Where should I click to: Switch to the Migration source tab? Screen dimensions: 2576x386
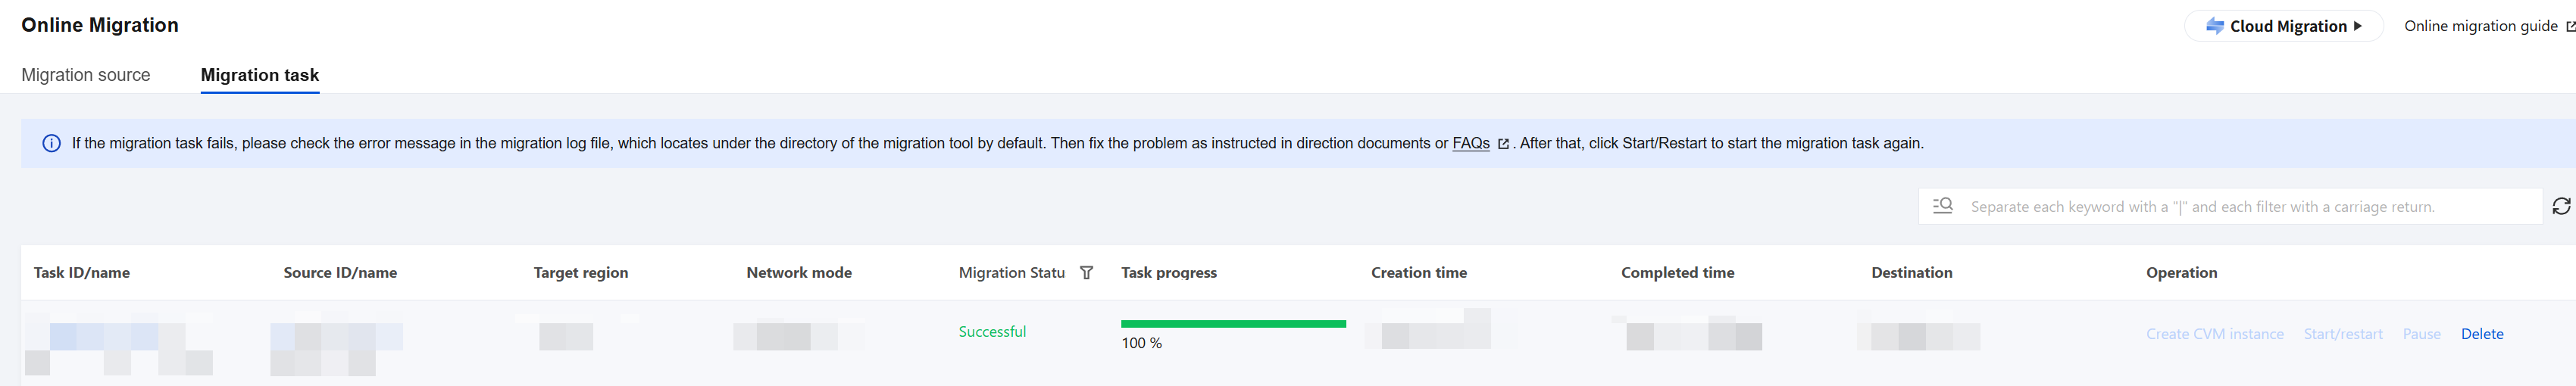[x=86, y=75]
